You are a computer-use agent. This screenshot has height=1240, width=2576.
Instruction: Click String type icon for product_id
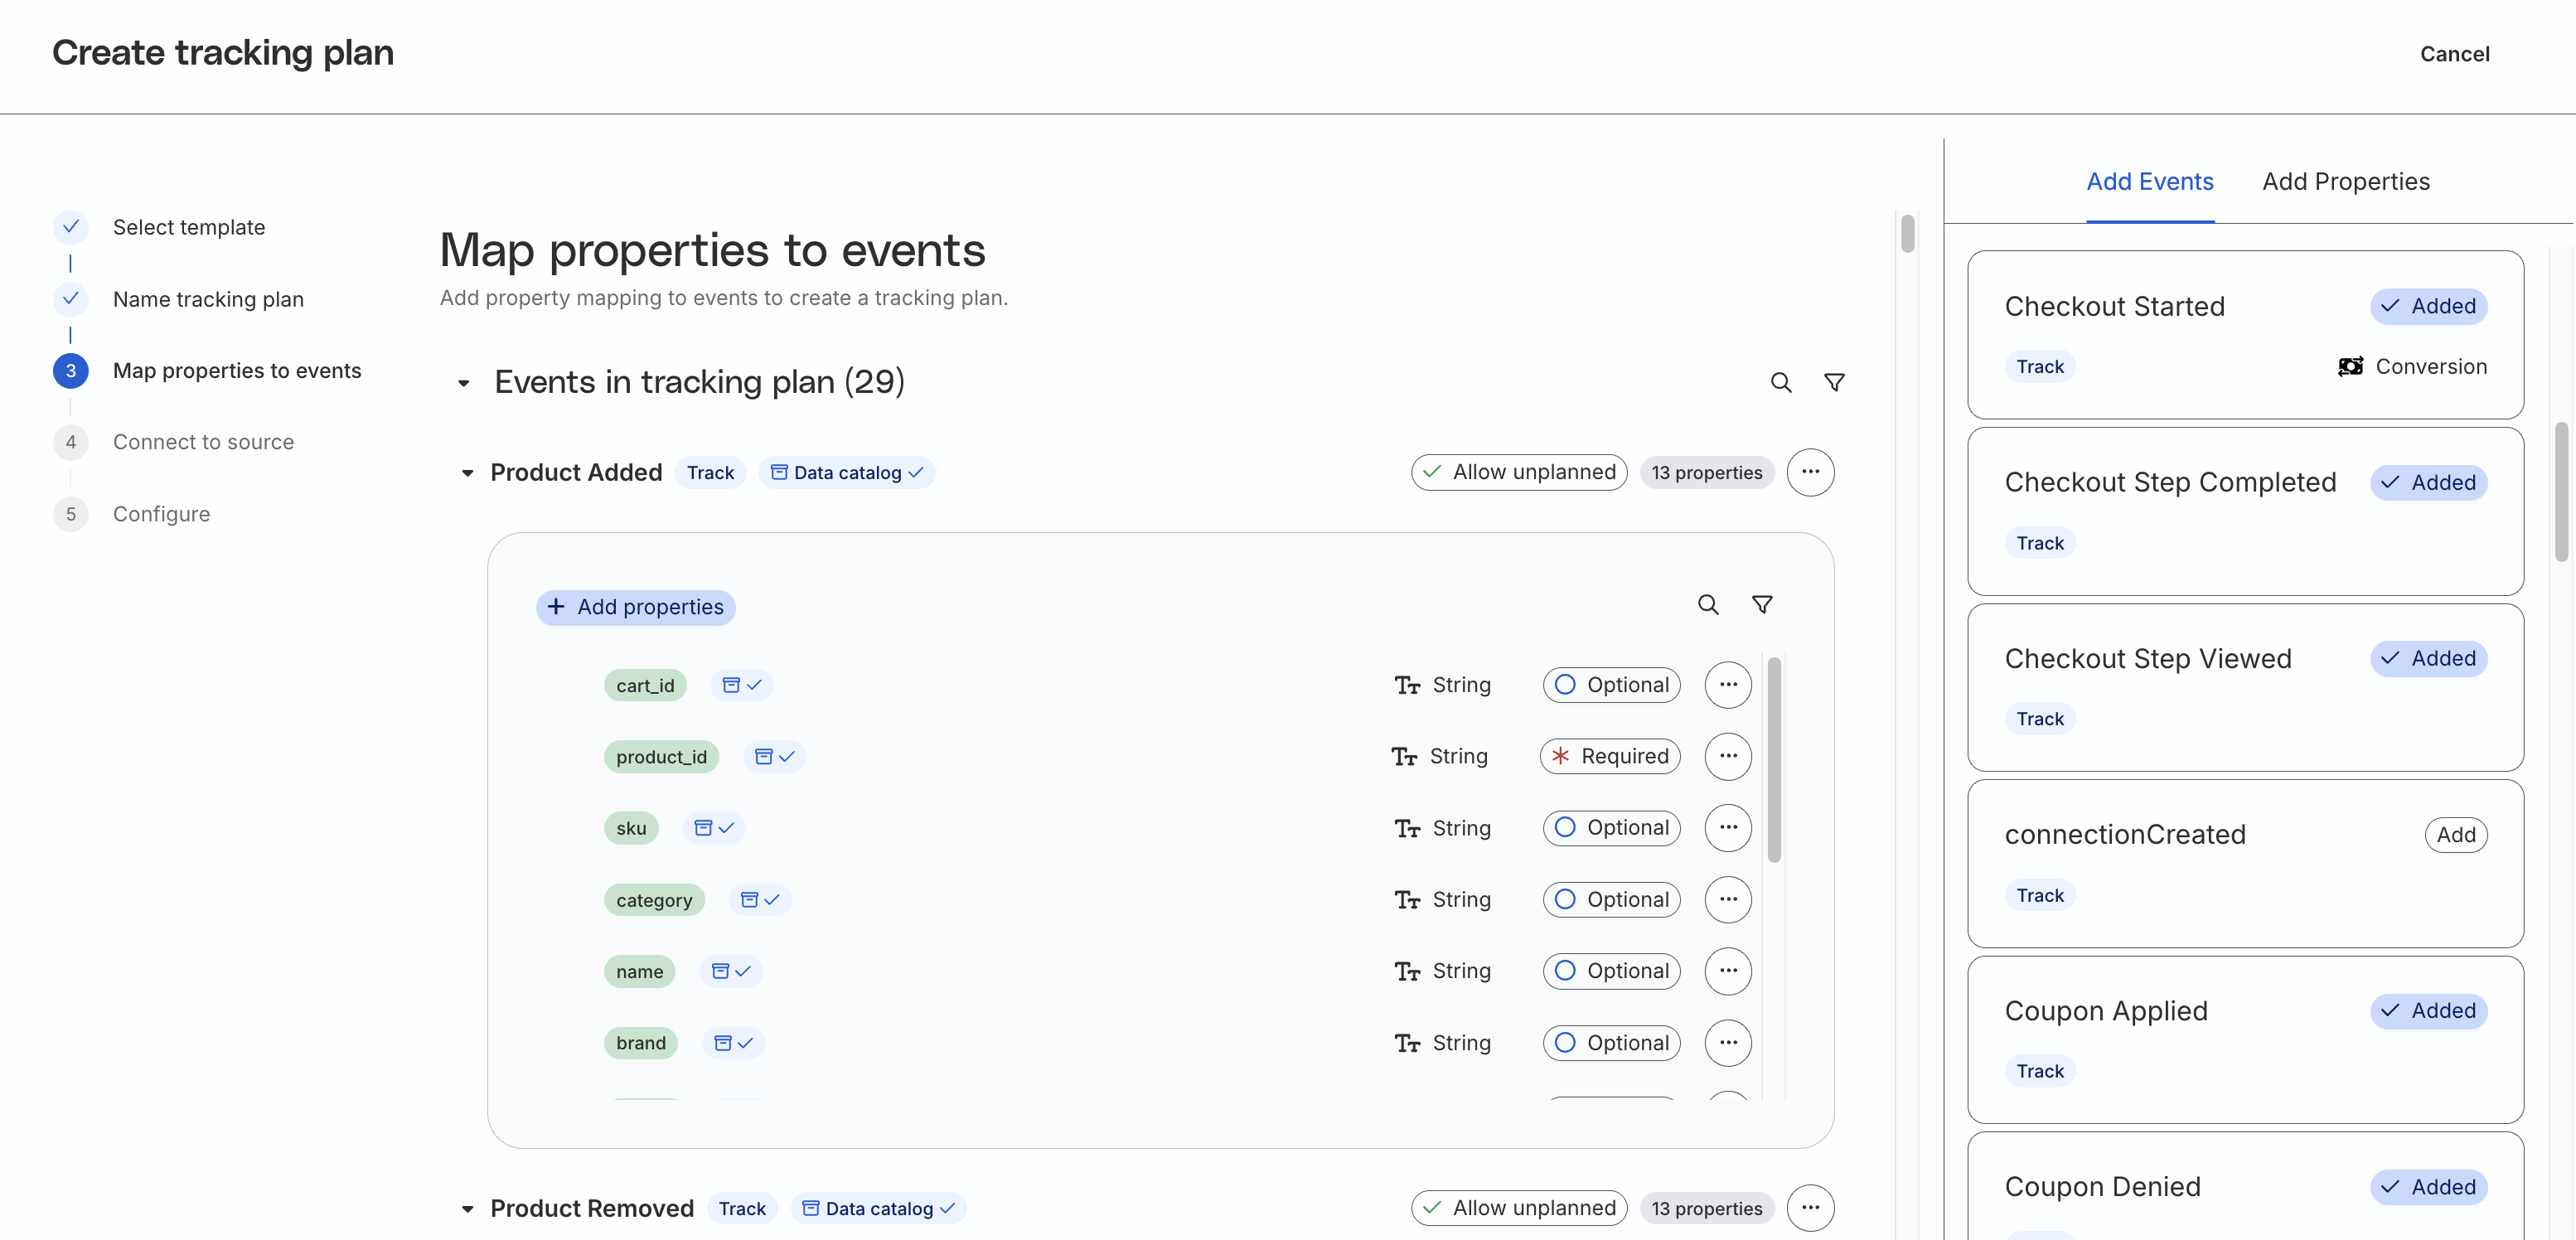click(x=1404, y=756)
